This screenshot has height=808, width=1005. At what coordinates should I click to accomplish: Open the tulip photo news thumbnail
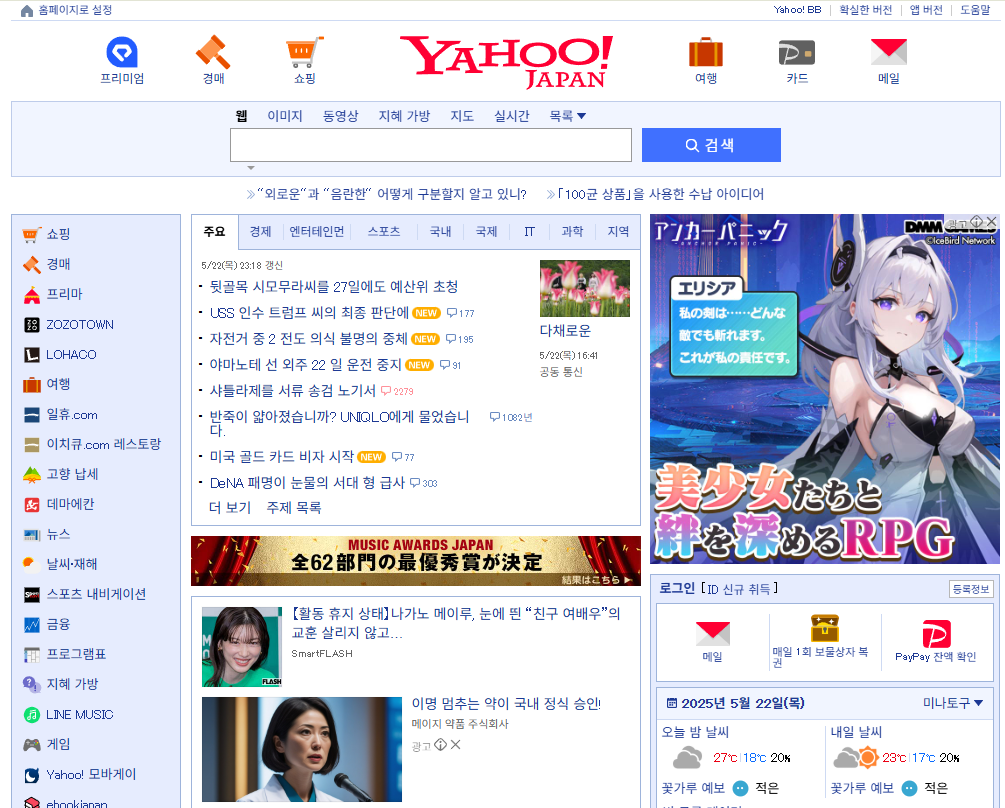click(x=585, y=288)
